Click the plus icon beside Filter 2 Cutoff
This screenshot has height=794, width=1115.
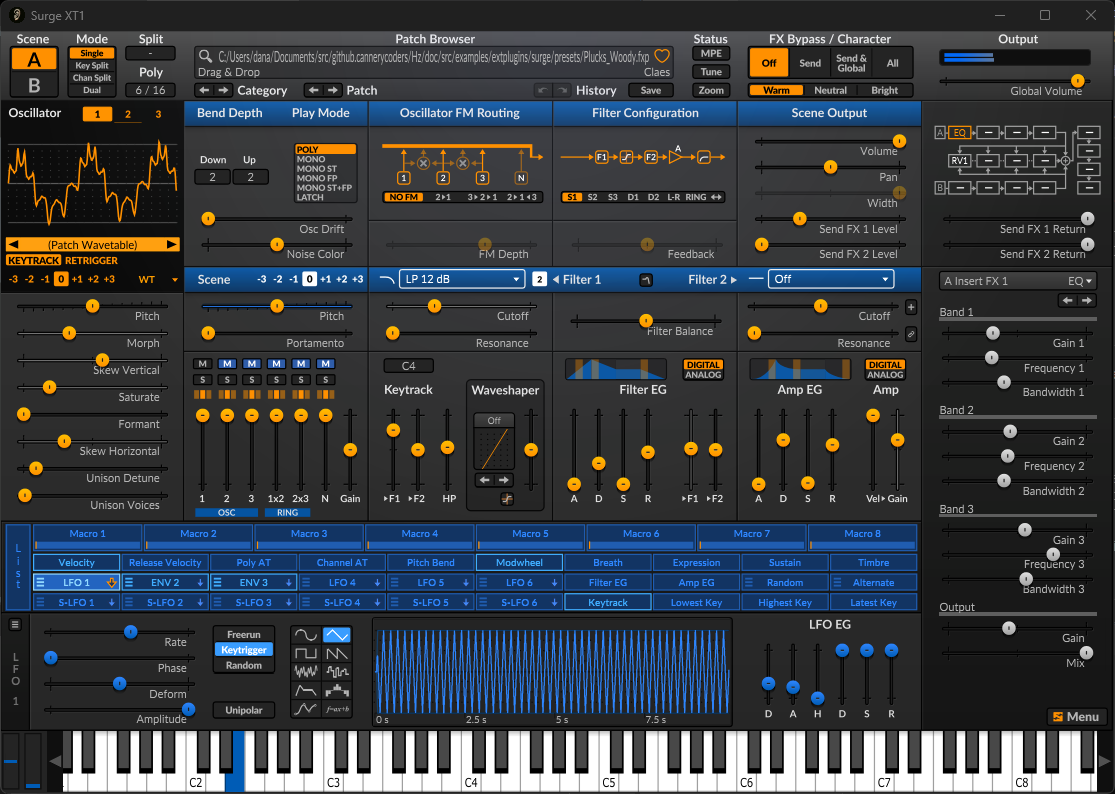pos(911,308)
